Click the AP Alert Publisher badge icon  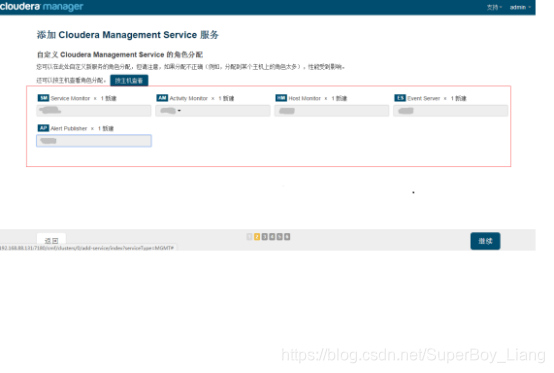[x=43, y=128]
